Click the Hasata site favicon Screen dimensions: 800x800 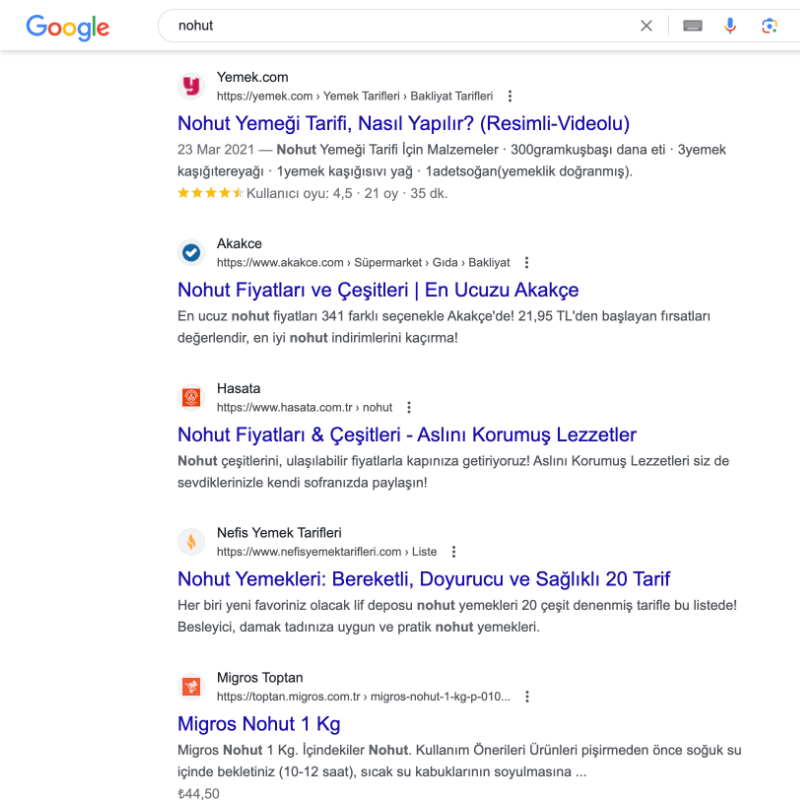(x=191, y=397)
